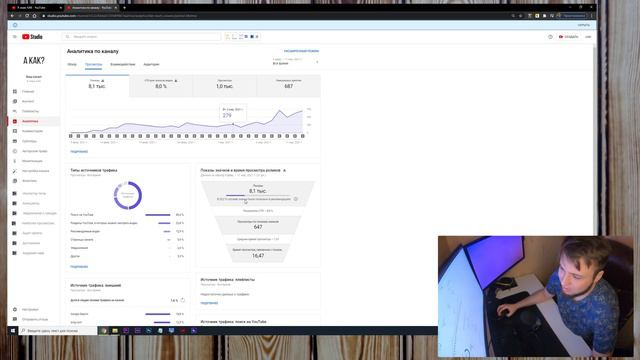640x360 pixels.
Task: Open the Настройка канала sidebar icon
Action: 15,171
